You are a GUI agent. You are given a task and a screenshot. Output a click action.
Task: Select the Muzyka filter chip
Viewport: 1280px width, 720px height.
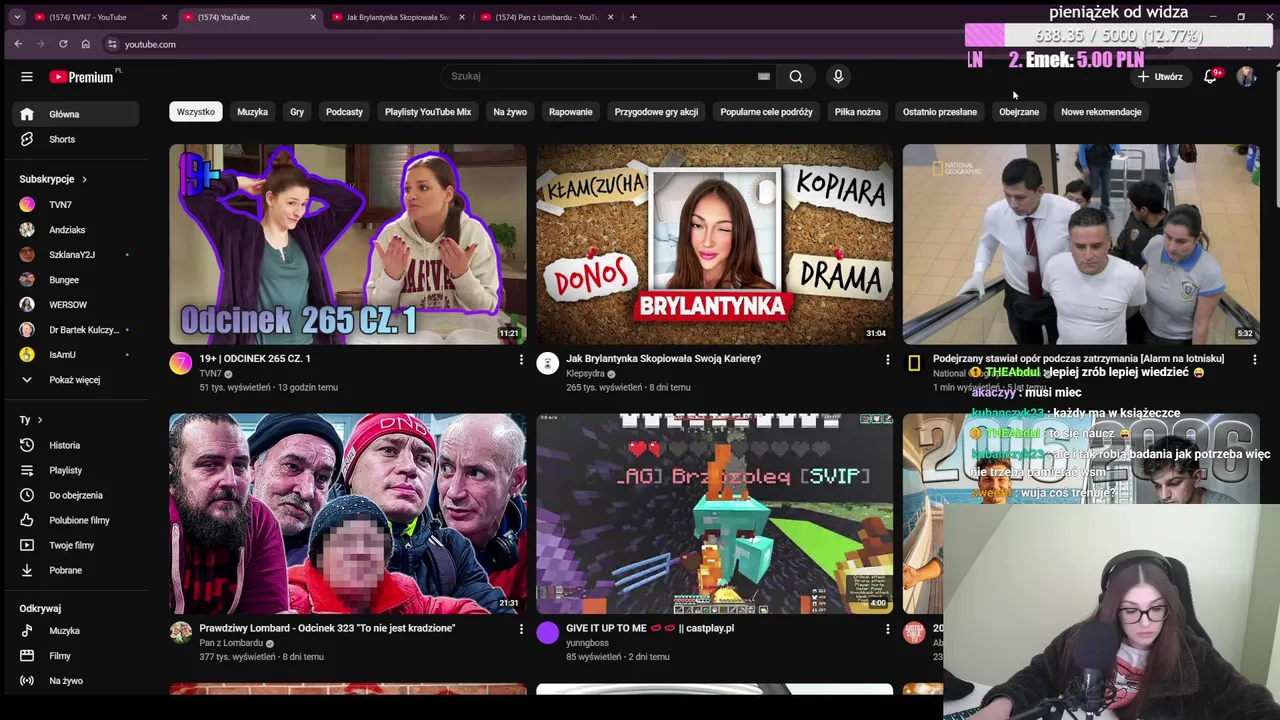tap(252, 112)
